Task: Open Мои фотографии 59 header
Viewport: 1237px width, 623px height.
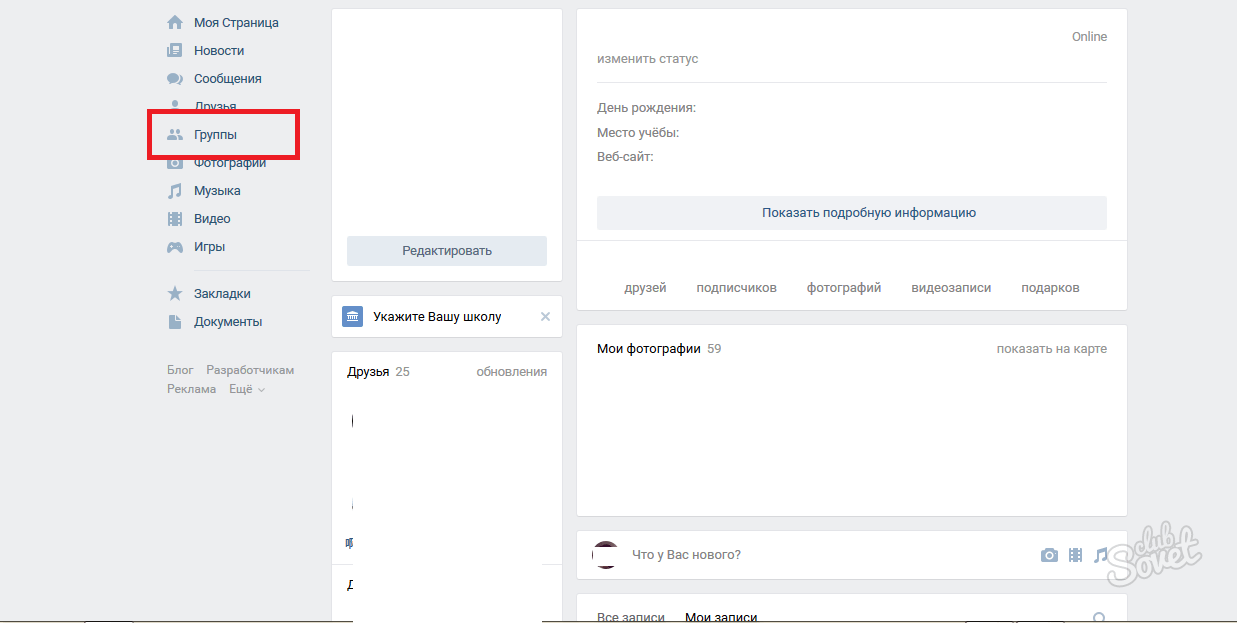Action: pyautogui.click(x=659, y=349)
